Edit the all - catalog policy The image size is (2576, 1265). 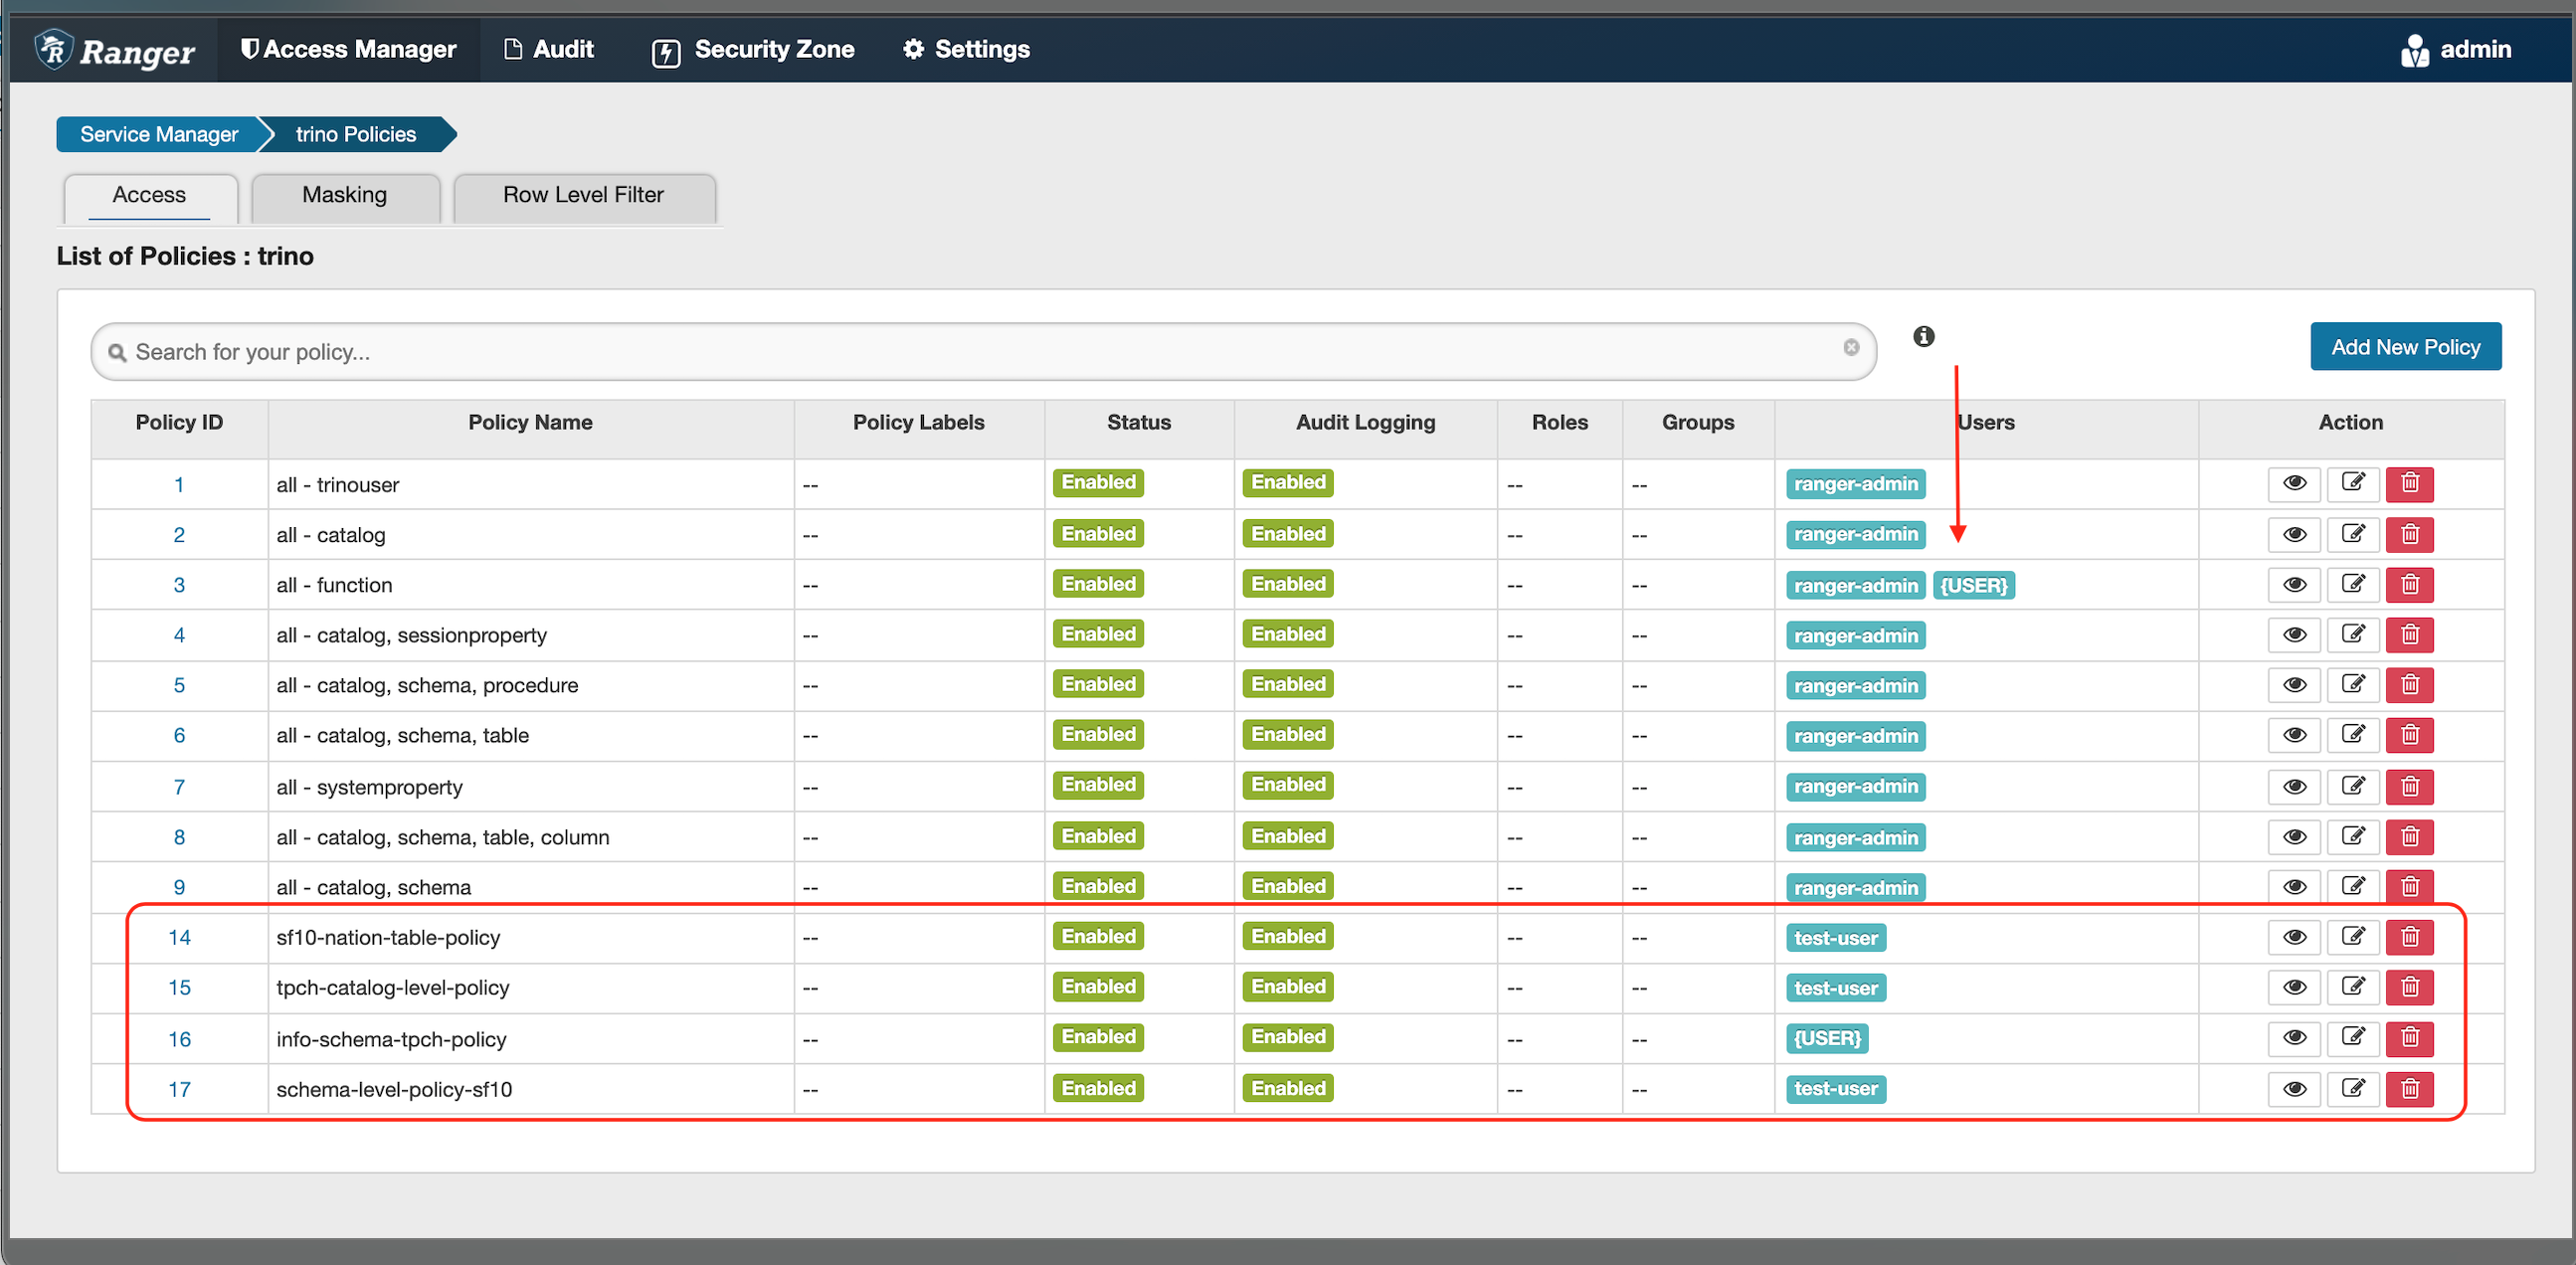tap(2352, 534)
